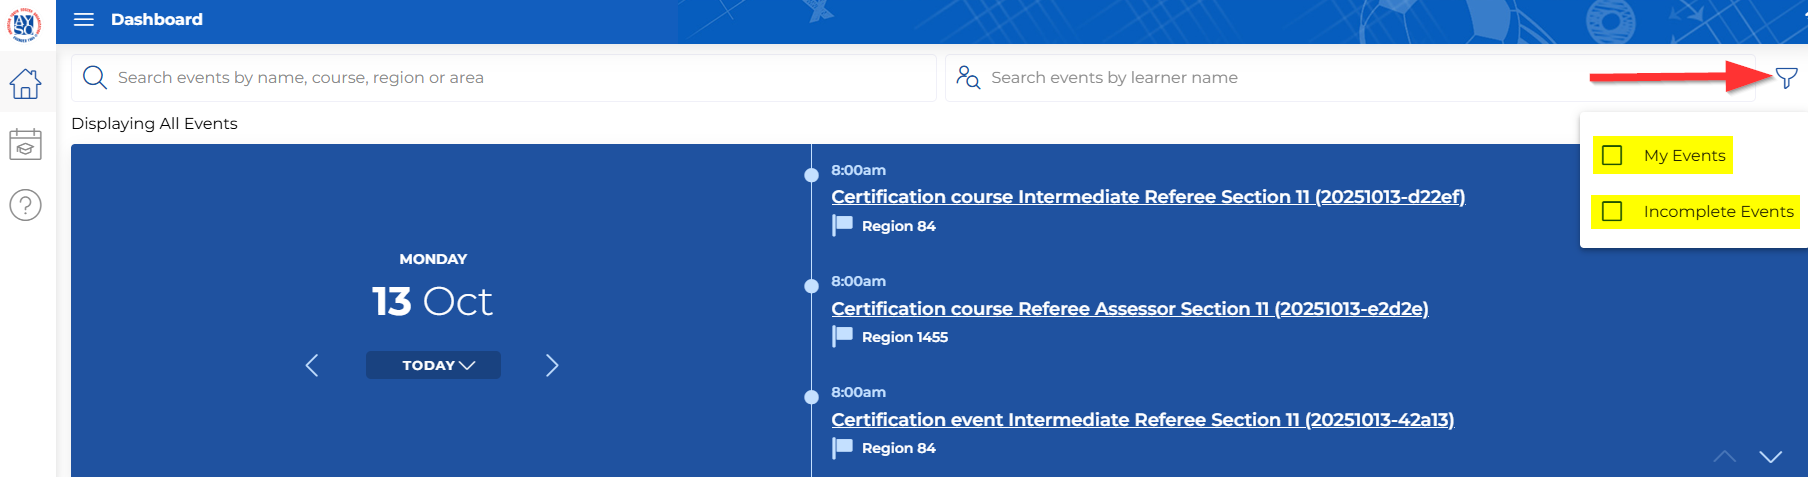Enable the My Events checkbox
Viewport: 1808px width, 477px height.
(1612, 156)
